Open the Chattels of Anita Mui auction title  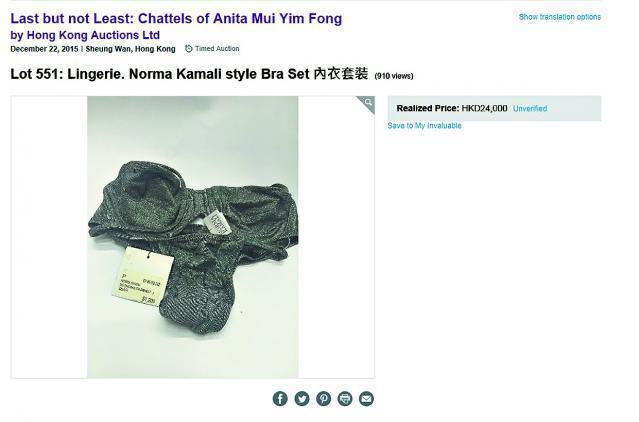pos(176,18)
